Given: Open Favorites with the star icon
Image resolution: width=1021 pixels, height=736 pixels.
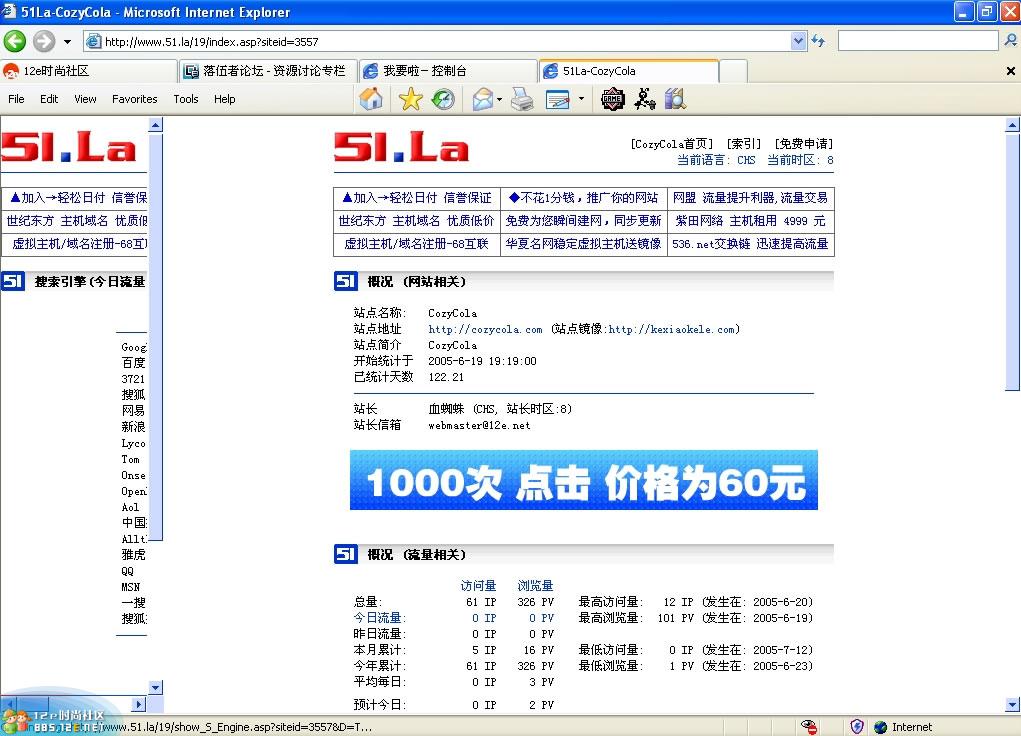Looking at the screenshot, I should tap(411, 99).
